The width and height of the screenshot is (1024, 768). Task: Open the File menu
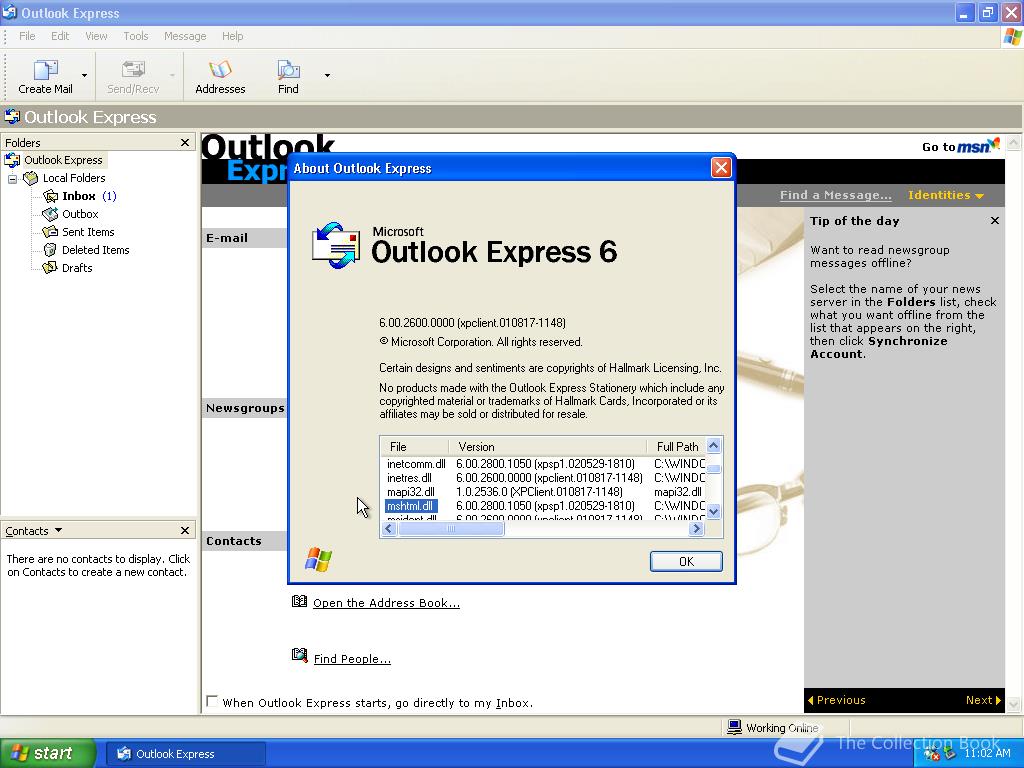pyautogui.click(x=27, y=36)
